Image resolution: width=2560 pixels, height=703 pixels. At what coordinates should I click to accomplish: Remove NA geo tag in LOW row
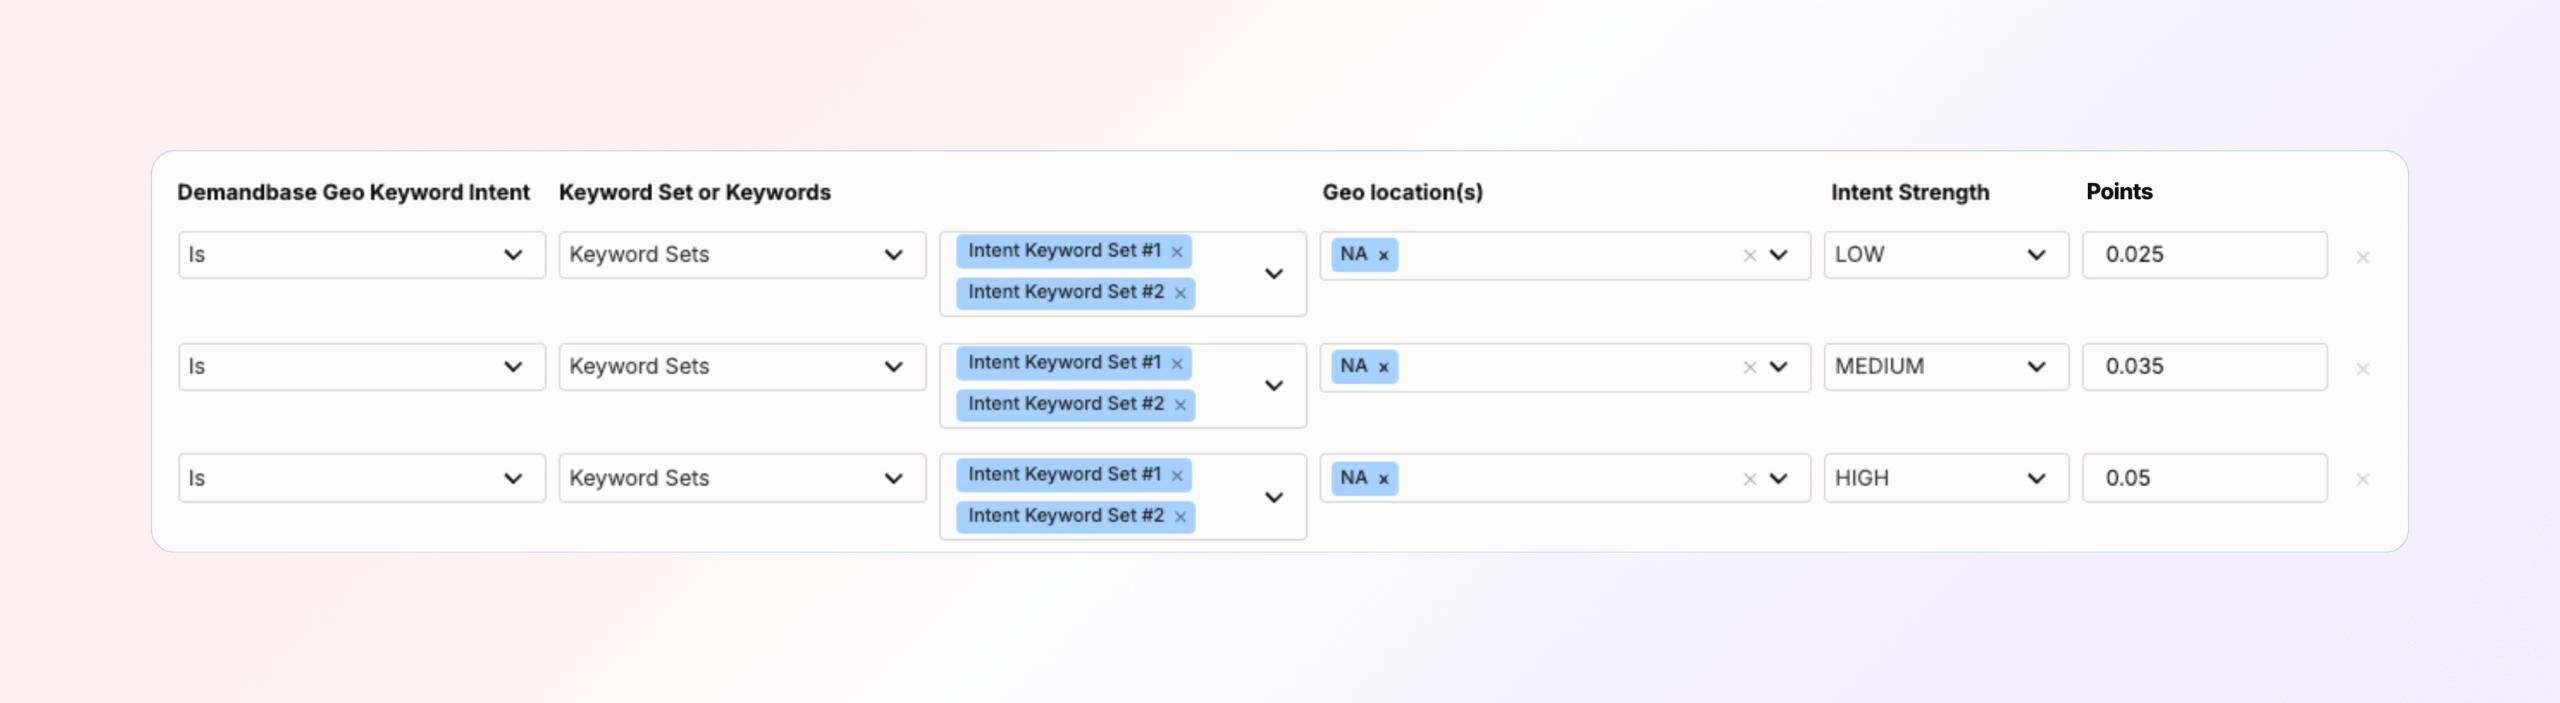(x=1384, y=256)
